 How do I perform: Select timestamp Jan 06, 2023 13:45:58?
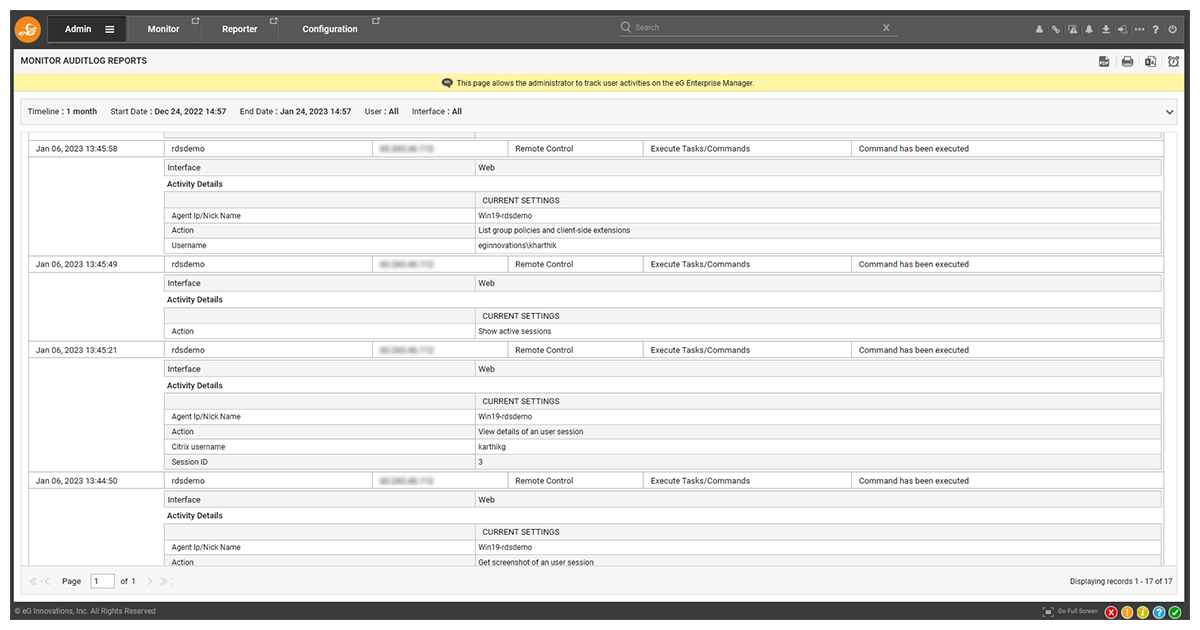tap(76, 149)
